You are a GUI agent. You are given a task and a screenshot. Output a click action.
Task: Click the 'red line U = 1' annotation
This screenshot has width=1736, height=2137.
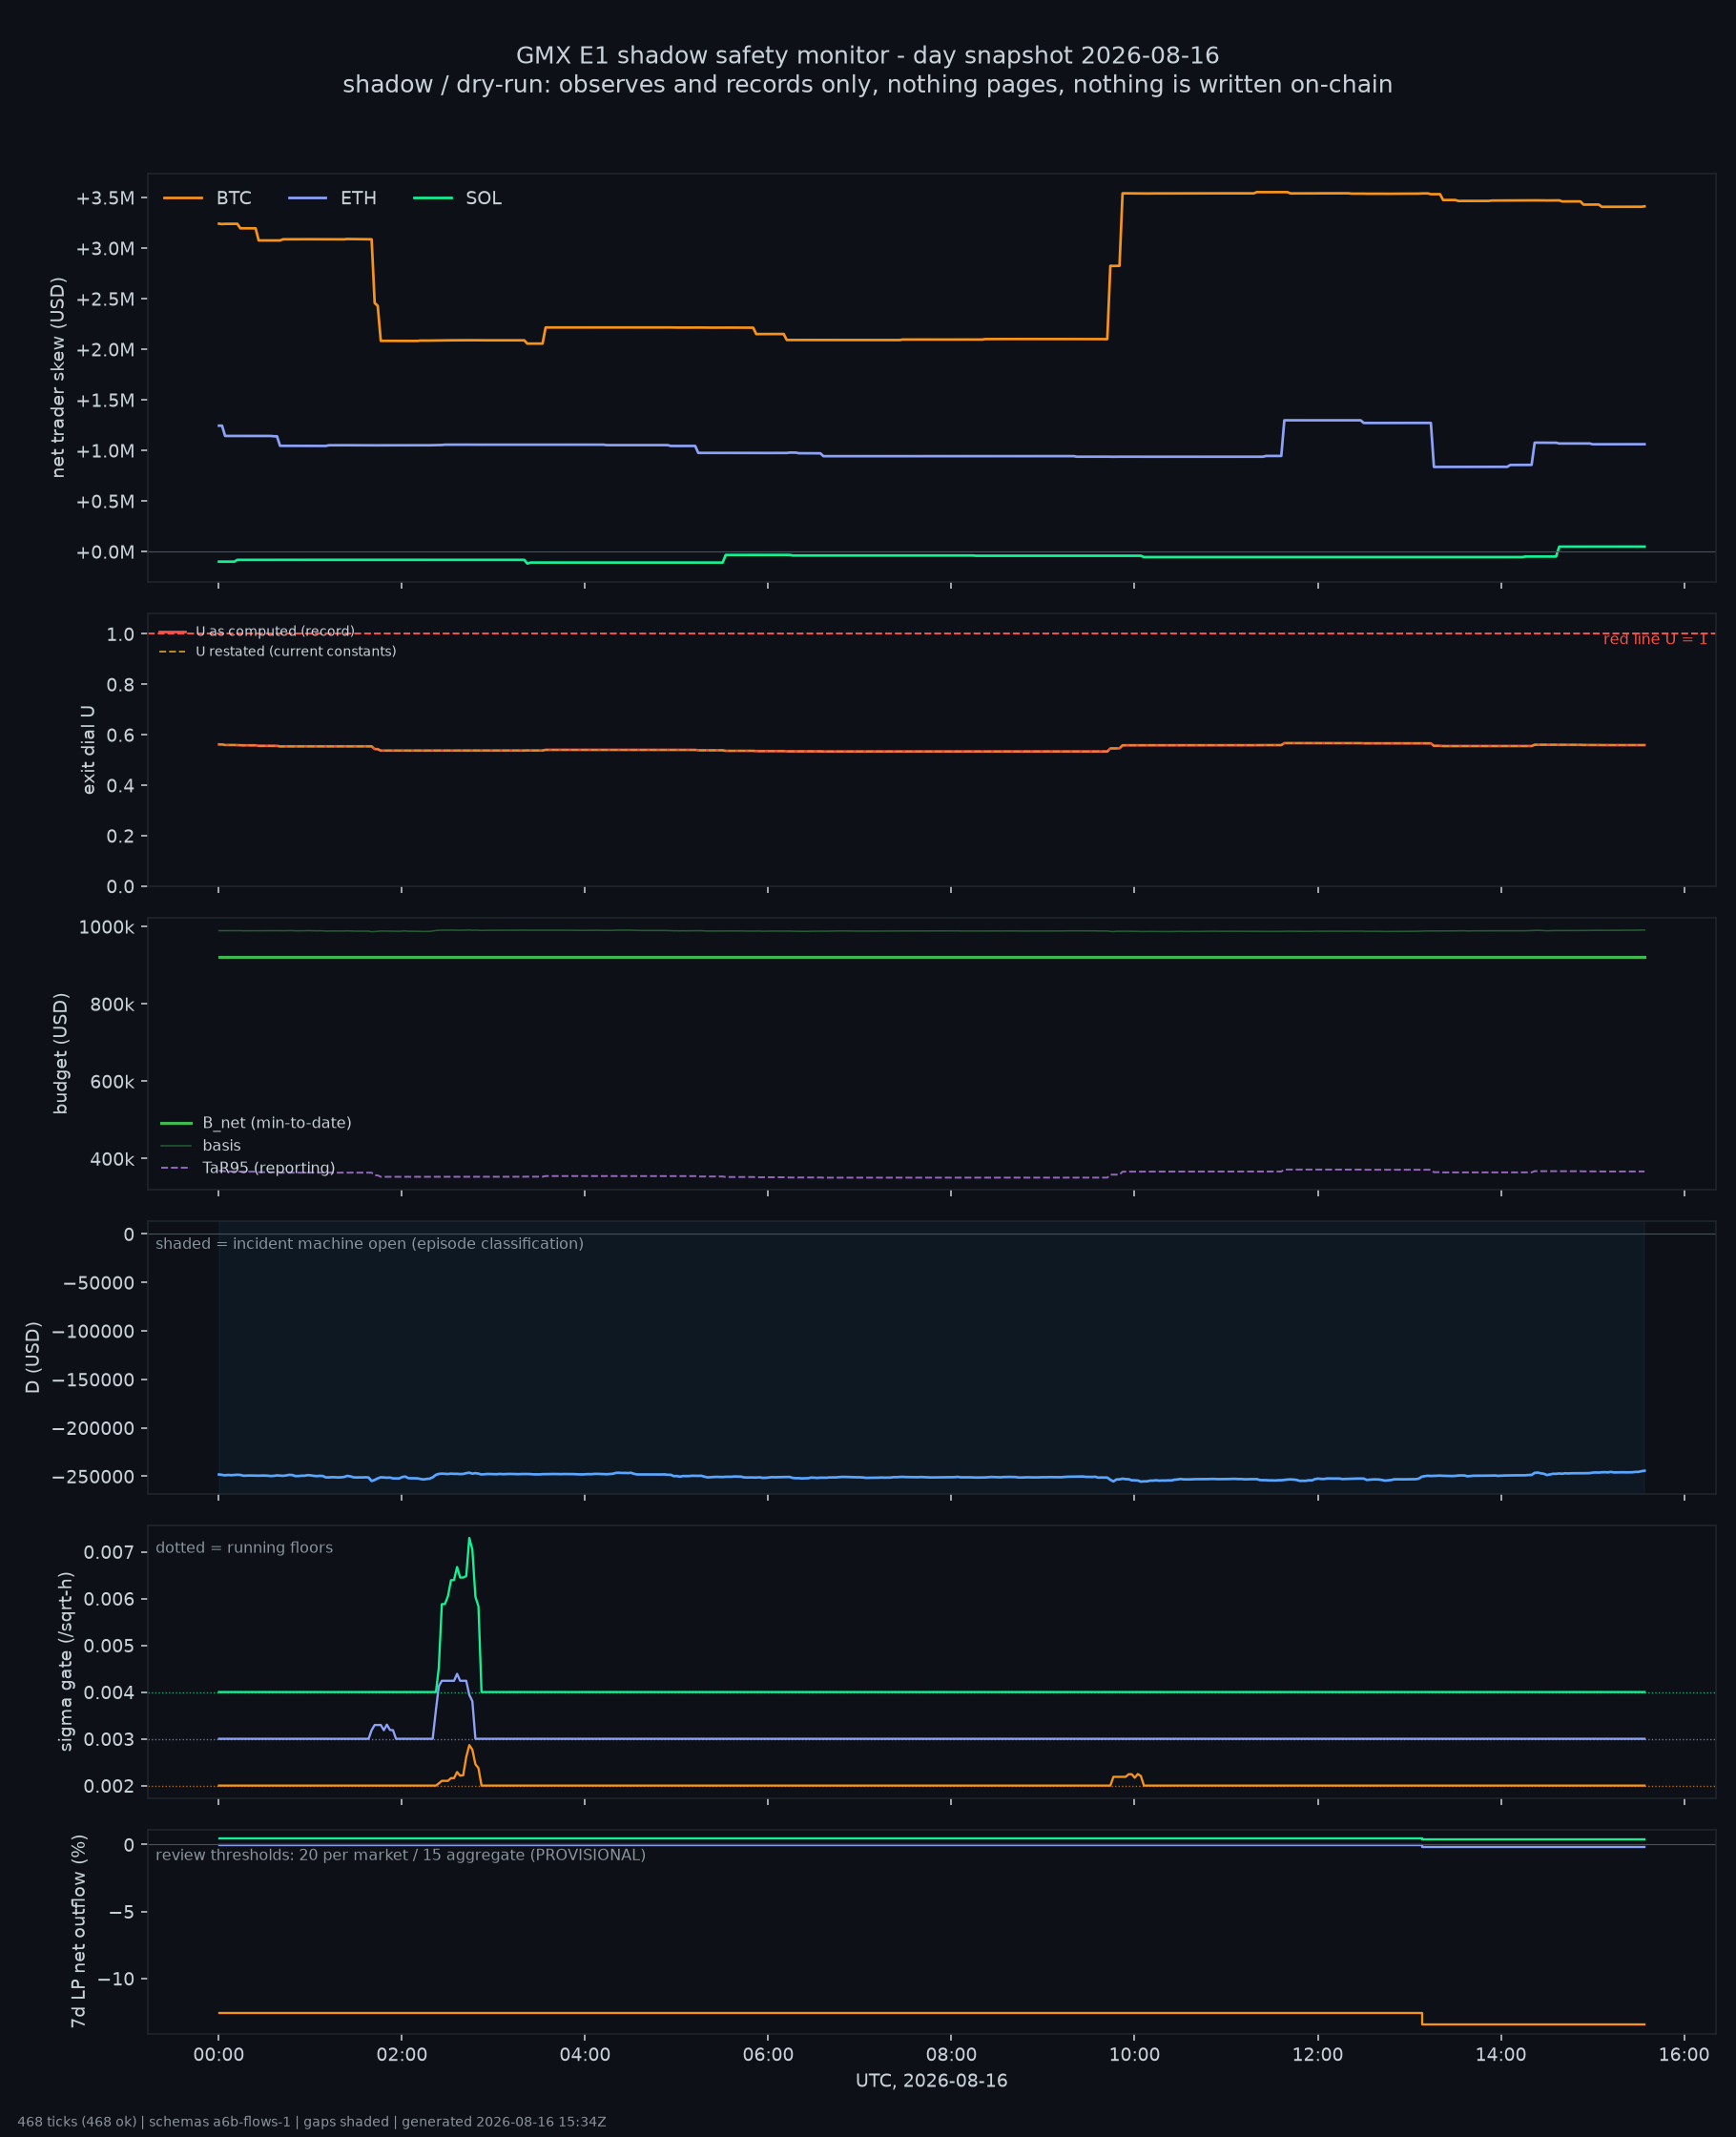click(x=1655, y=639)
